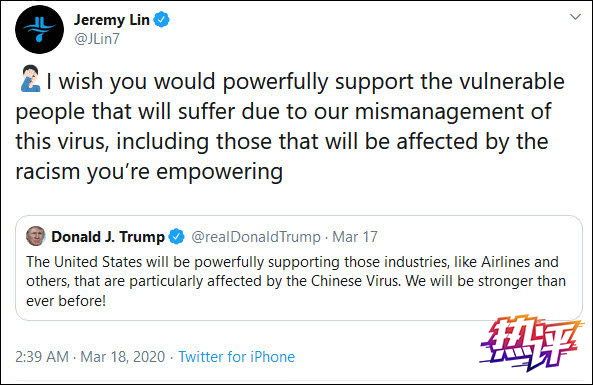Click the Jeremy Lin display name

tap(112, 20)
